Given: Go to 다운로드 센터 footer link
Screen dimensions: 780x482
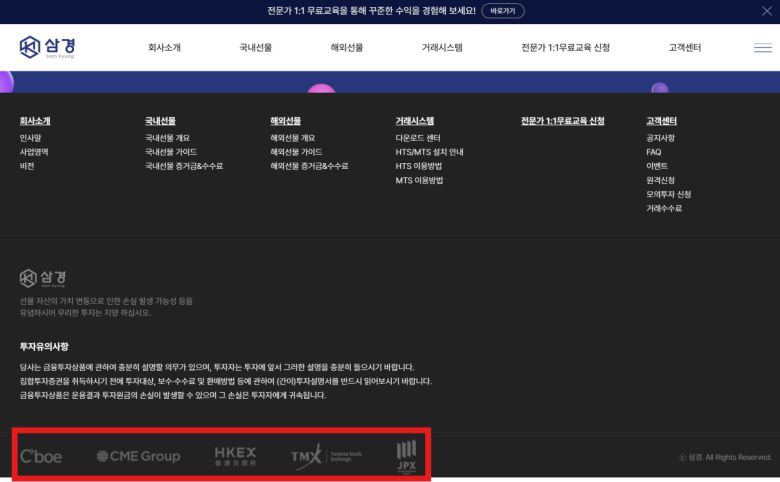Looking at the screenshot, I should (x=417, y=138).
